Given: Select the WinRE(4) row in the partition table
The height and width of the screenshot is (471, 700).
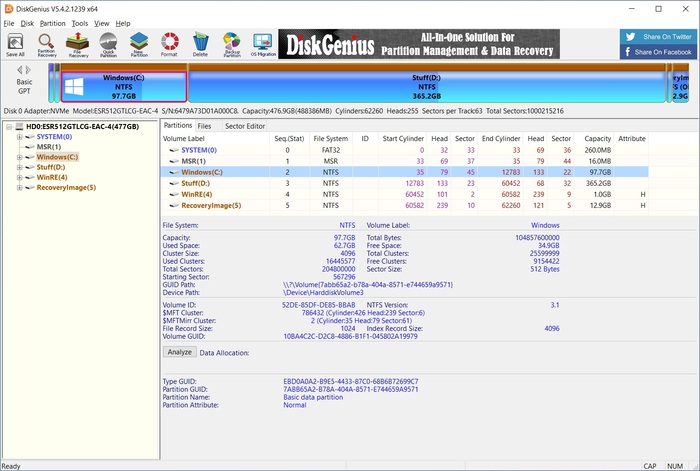Looking at the screenshot, I should [404, 194].
